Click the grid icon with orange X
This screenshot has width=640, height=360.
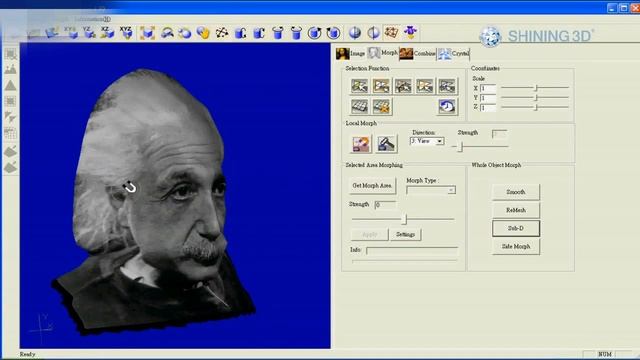(x=381, y=107)
